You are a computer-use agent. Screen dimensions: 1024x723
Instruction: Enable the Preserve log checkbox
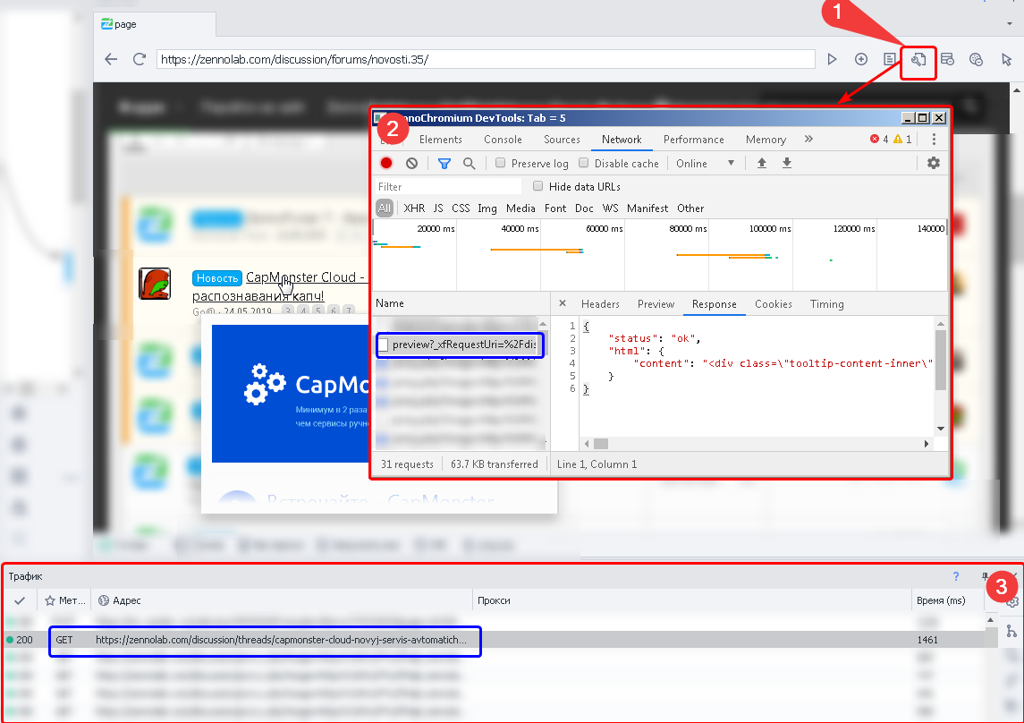coord(501,163)
